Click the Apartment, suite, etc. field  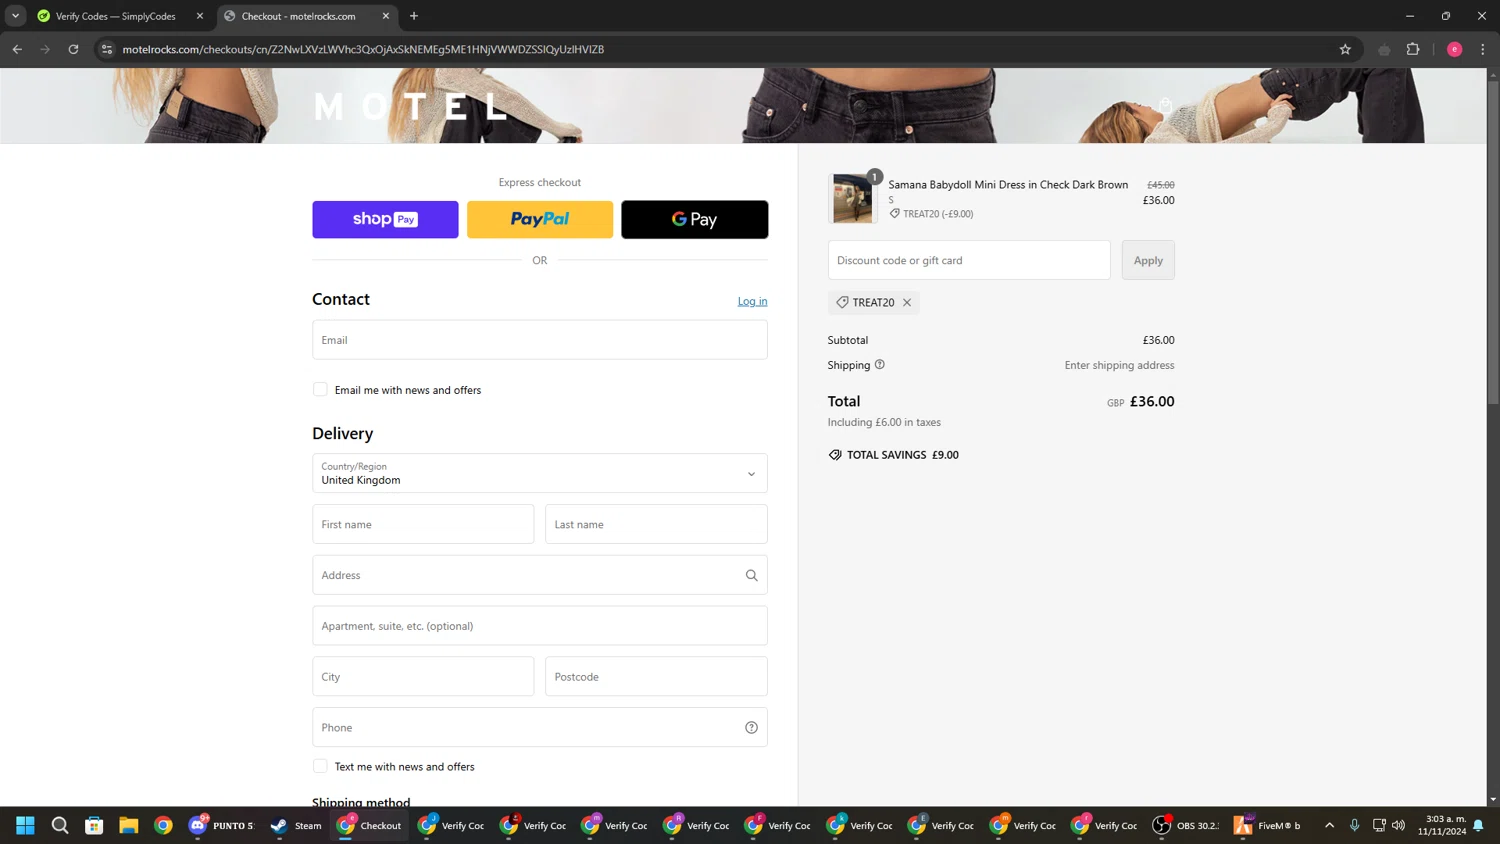point(540,626)
